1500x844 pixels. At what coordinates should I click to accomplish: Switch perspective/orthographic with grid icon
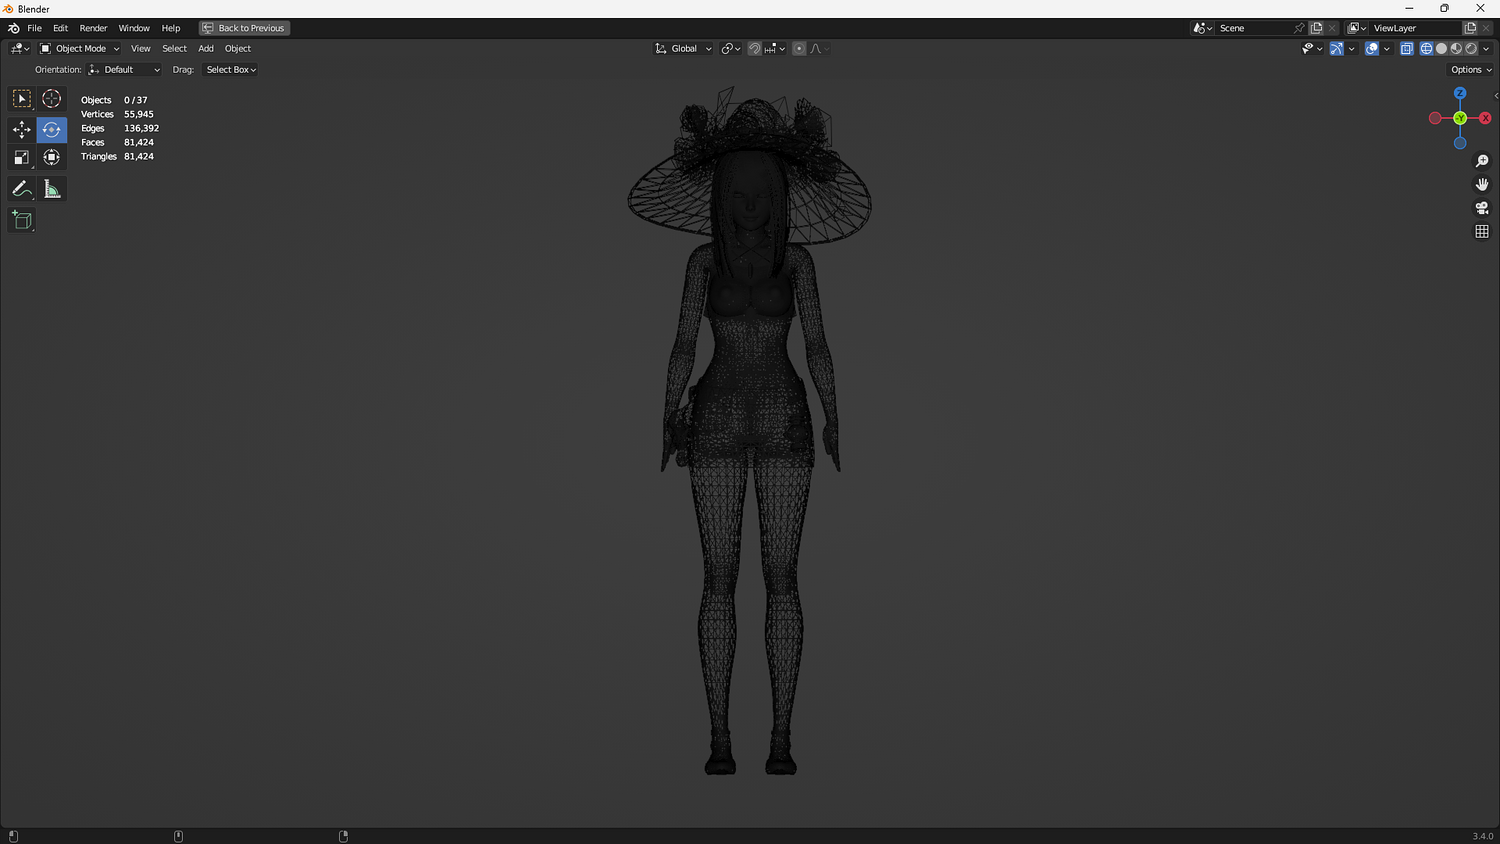[x=1482, y=232]
